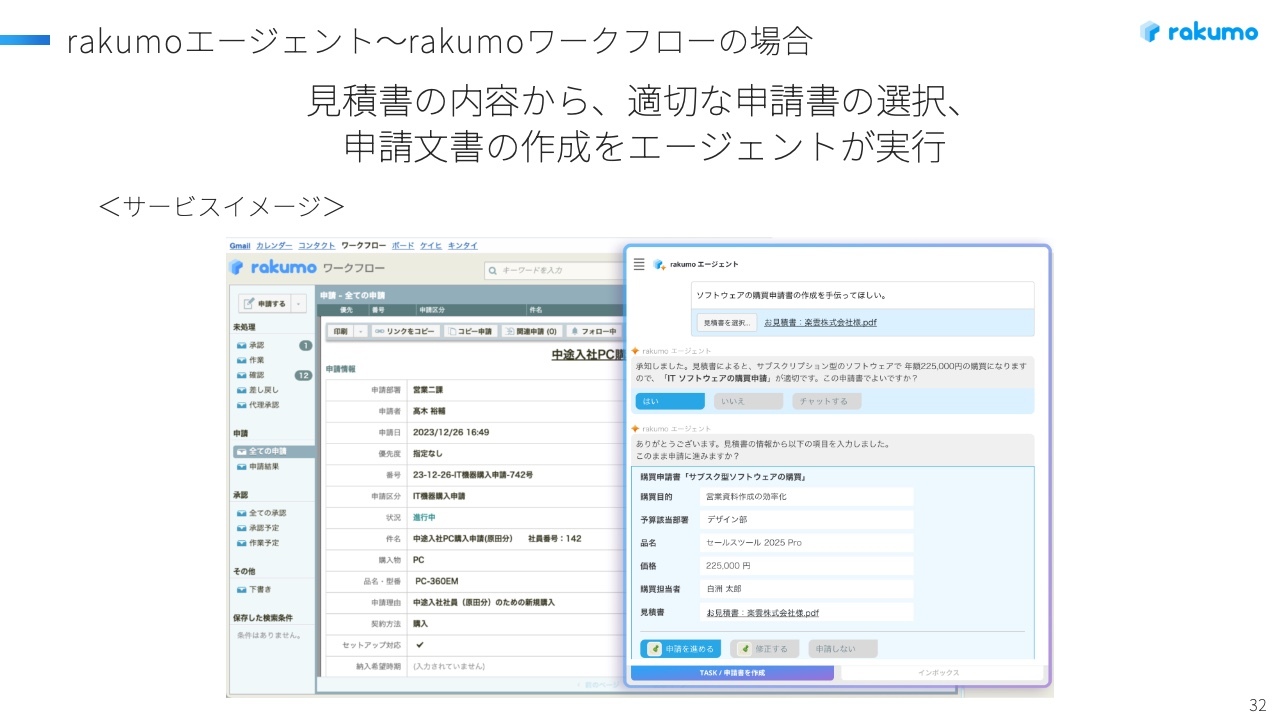
Task: Open the 印刷 dropdown arrow
Action: [360, 331]
